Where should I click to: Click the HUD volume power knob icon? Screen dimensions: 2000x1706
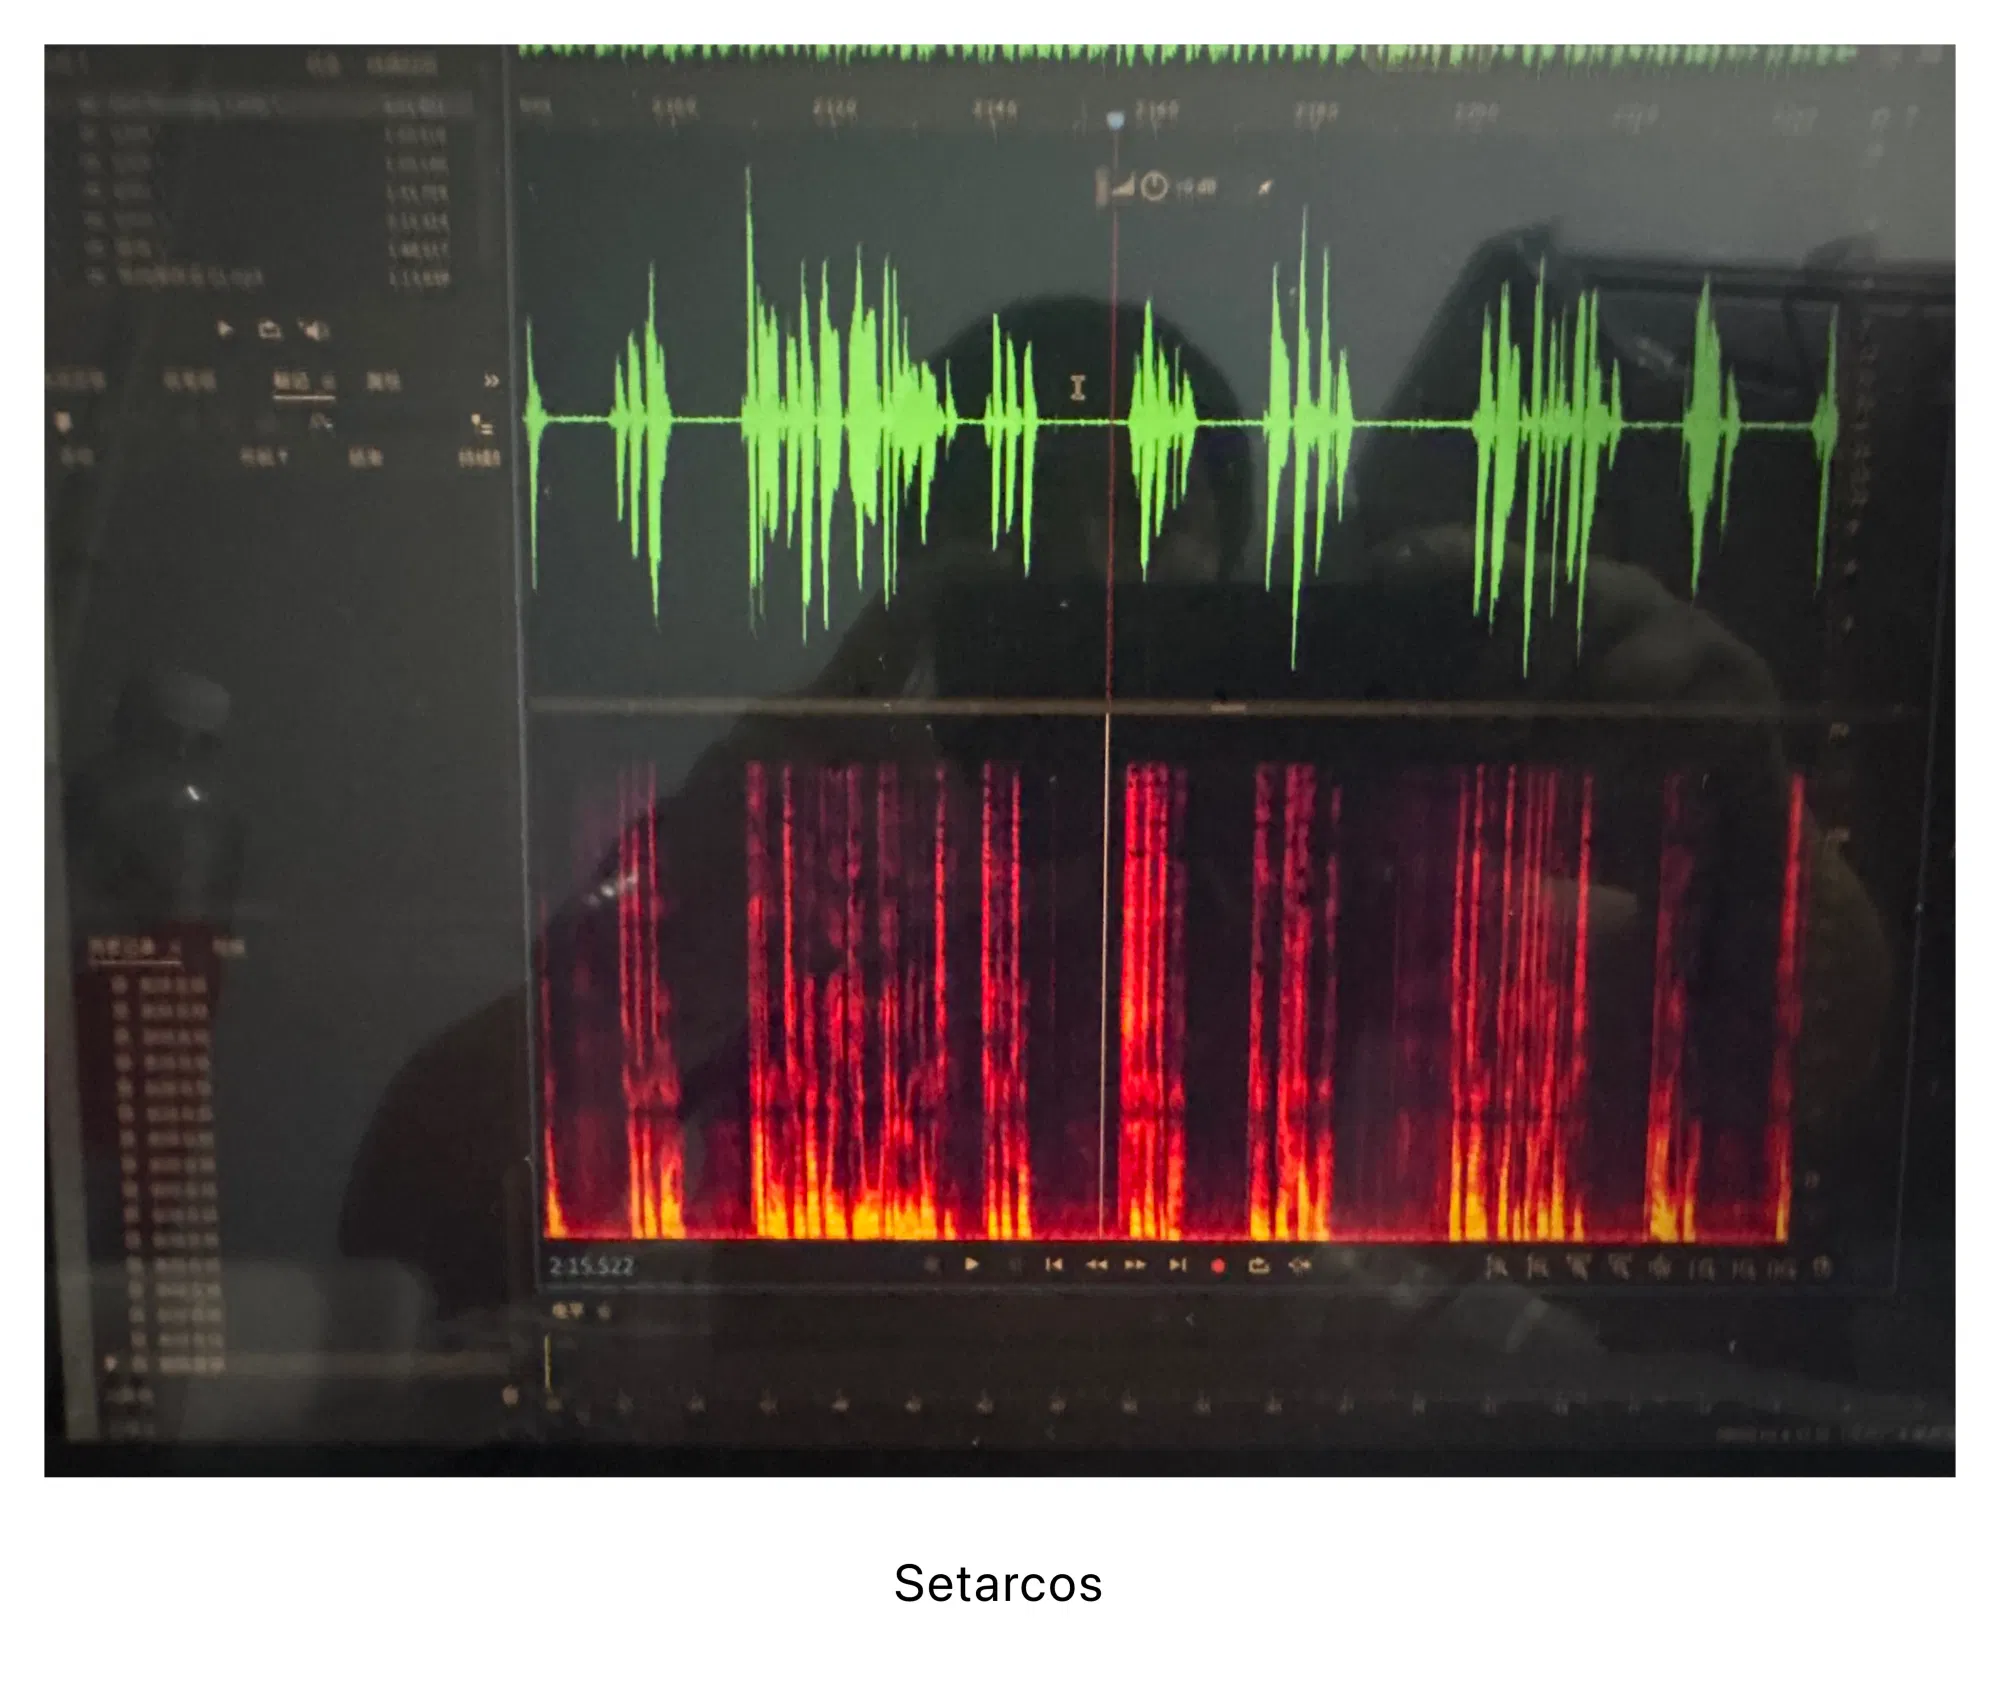coord(1154,187)
